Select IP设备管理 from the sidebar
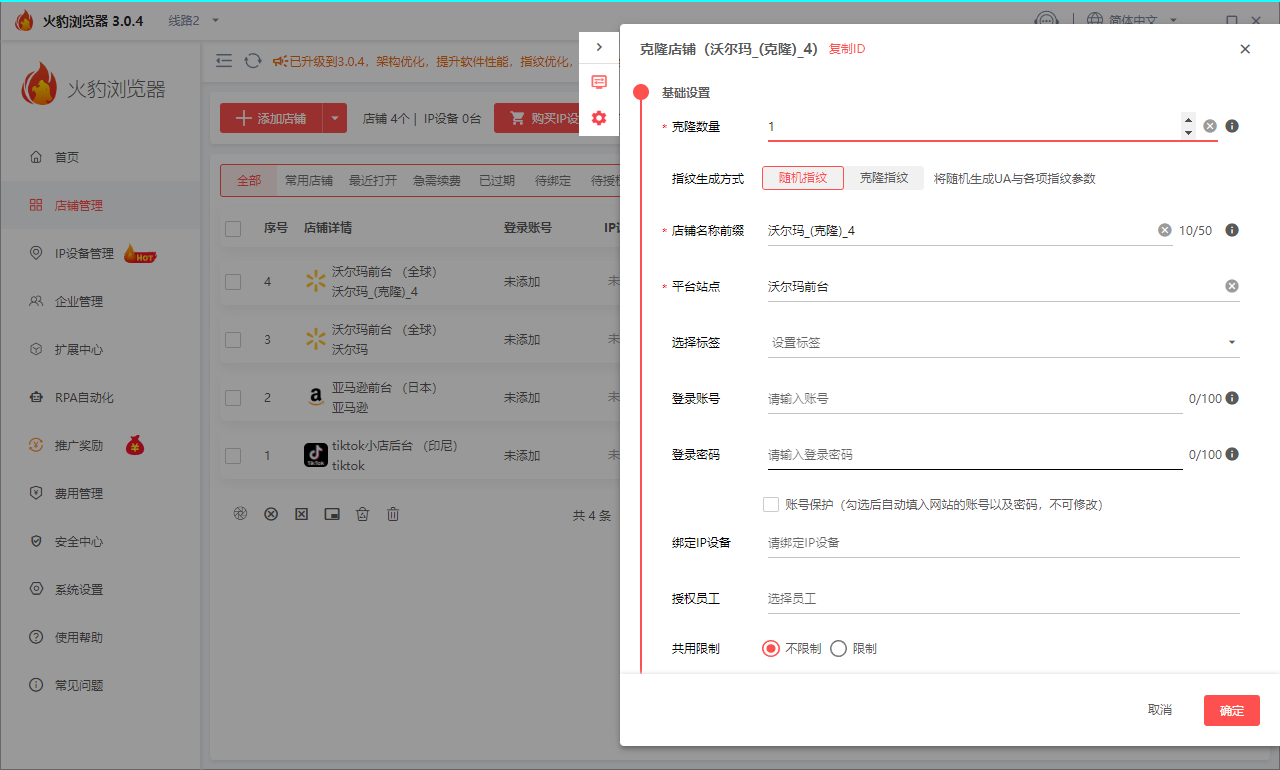The width and height of the screenshot is (1280, 770). tap(86, 253)
